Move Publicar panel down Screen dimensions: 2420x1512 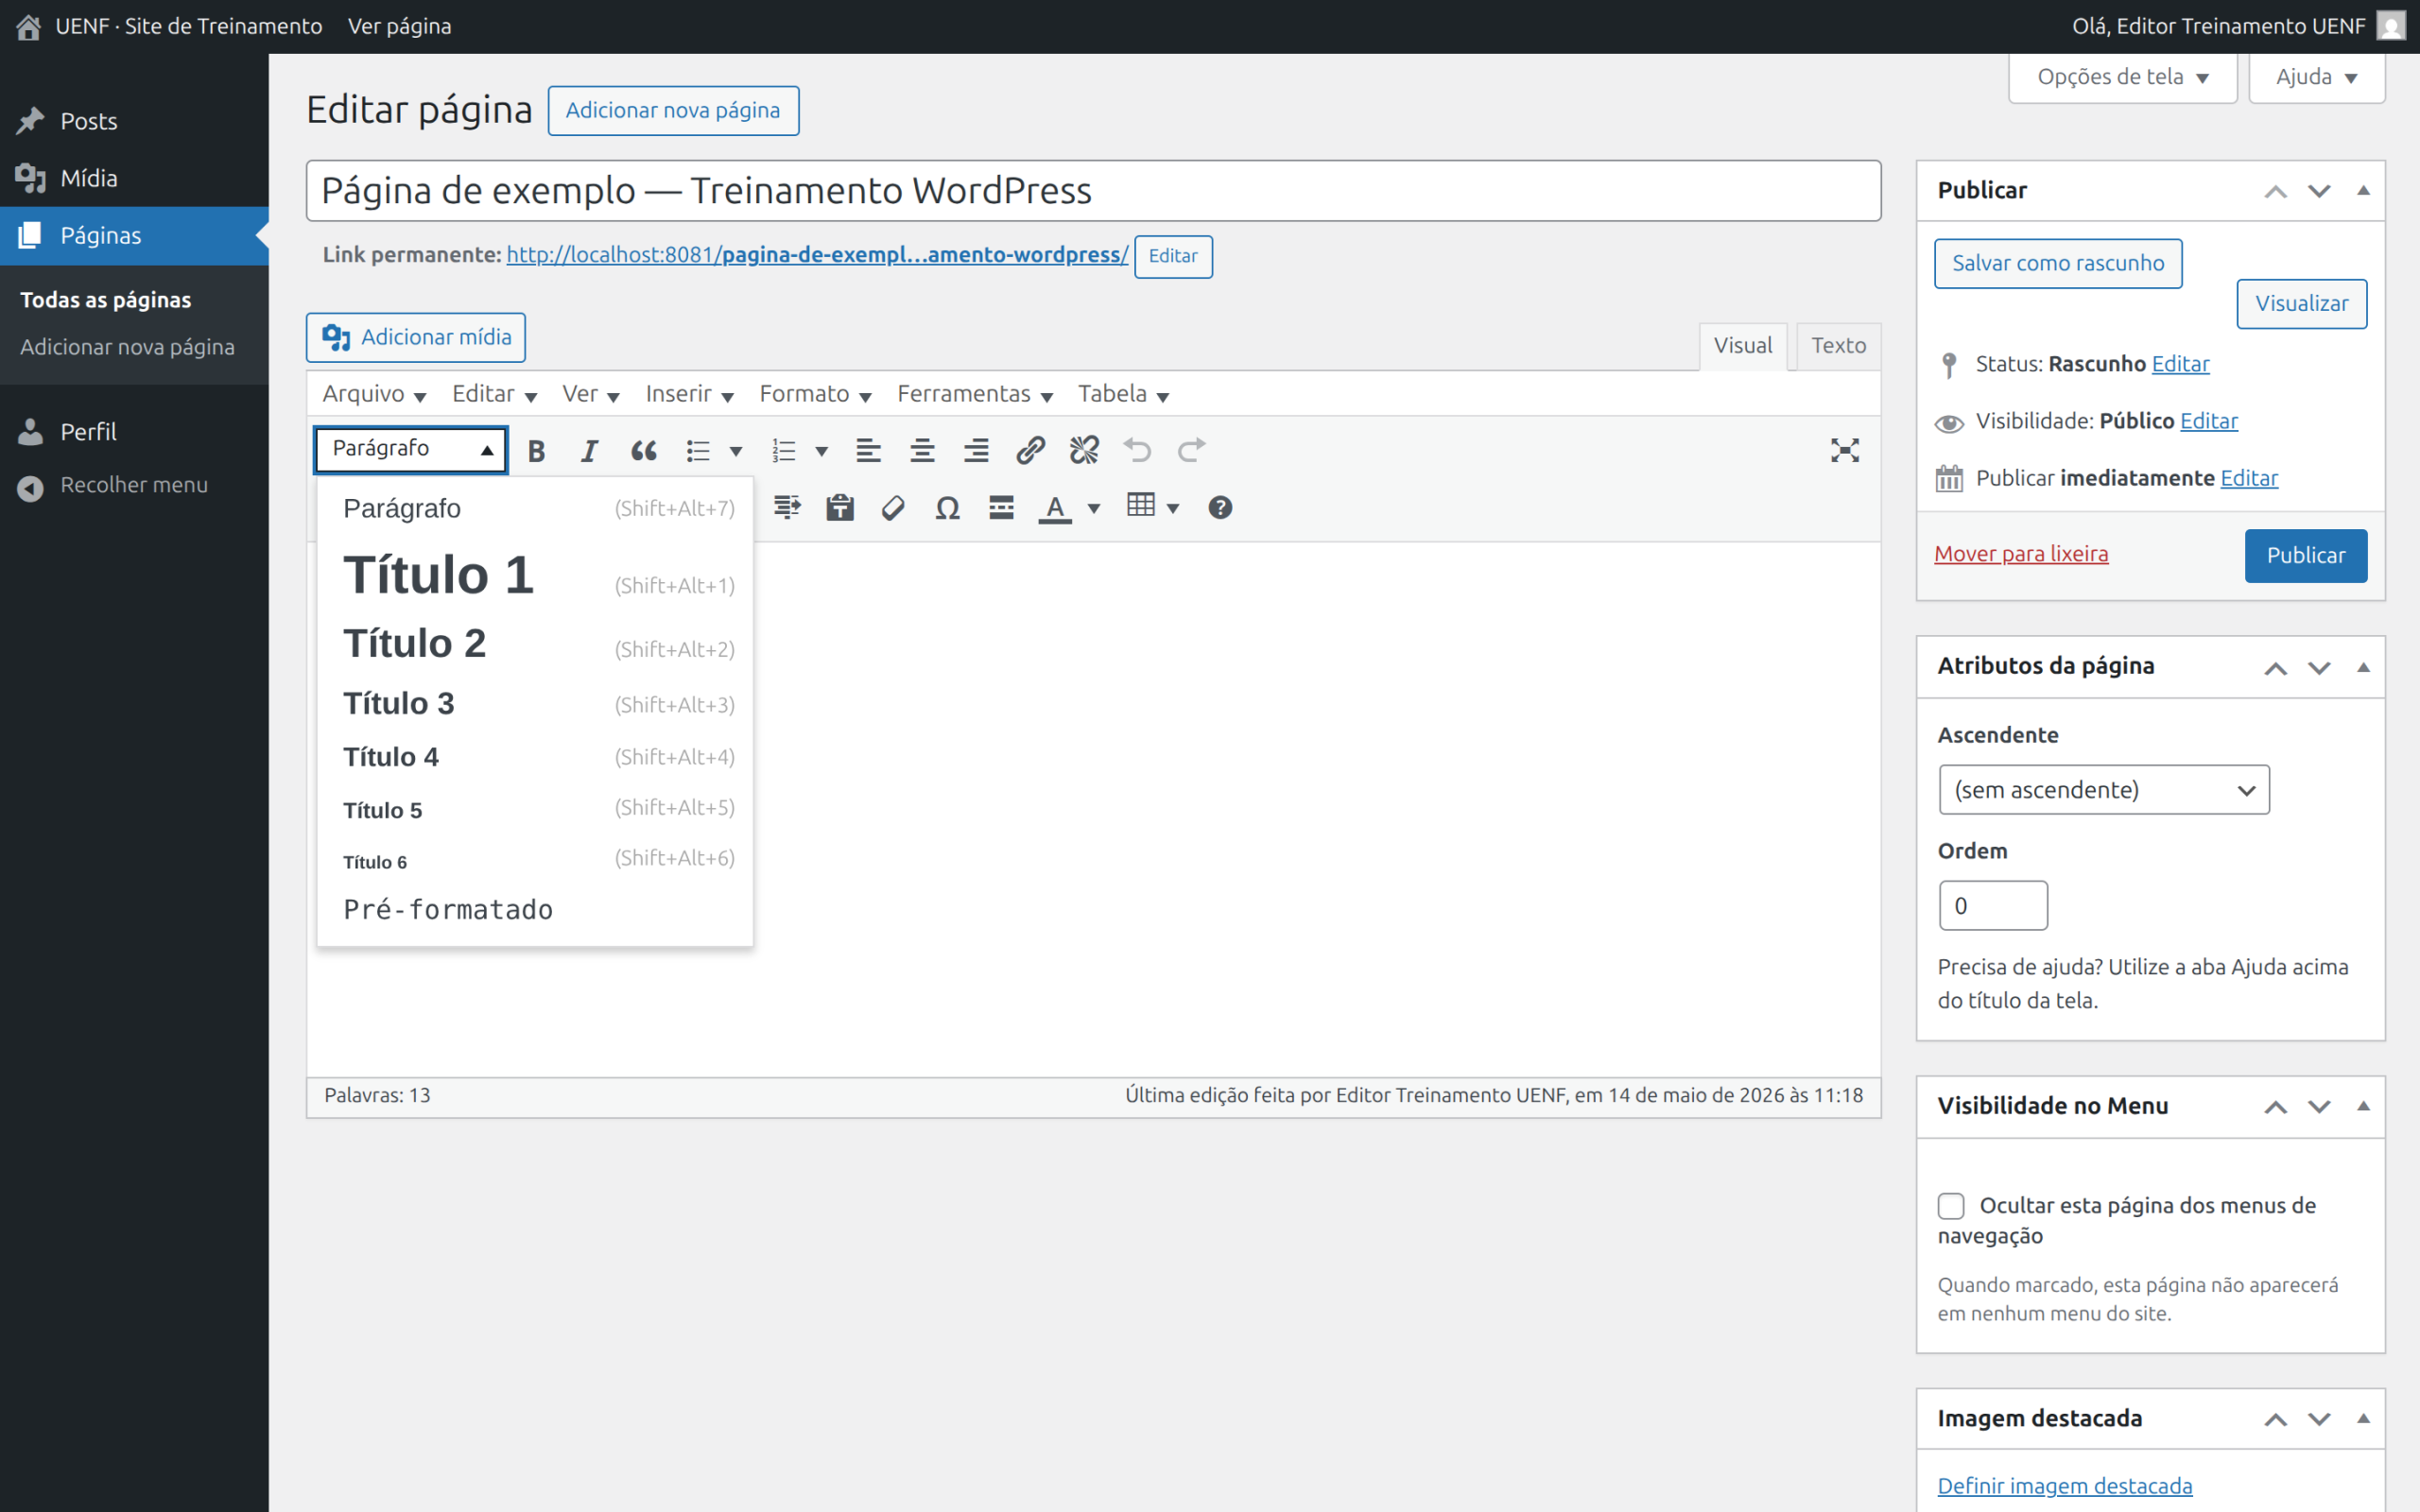coord(2319,191)
